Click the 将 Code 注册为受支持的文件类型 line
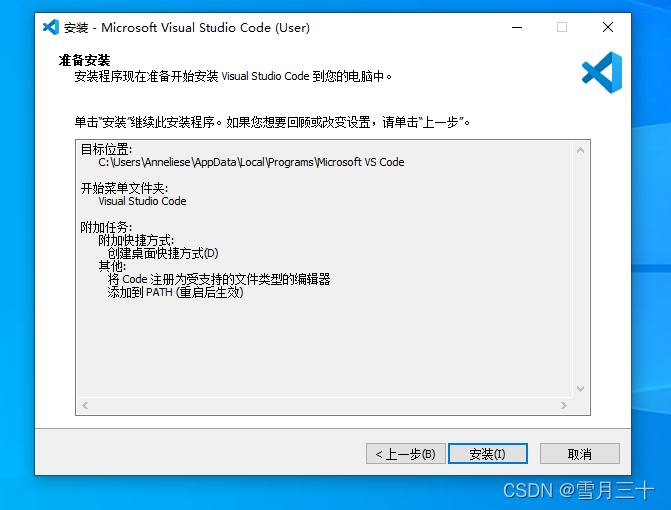The height and width of the screenshot is (510, 671). [219, 279]
